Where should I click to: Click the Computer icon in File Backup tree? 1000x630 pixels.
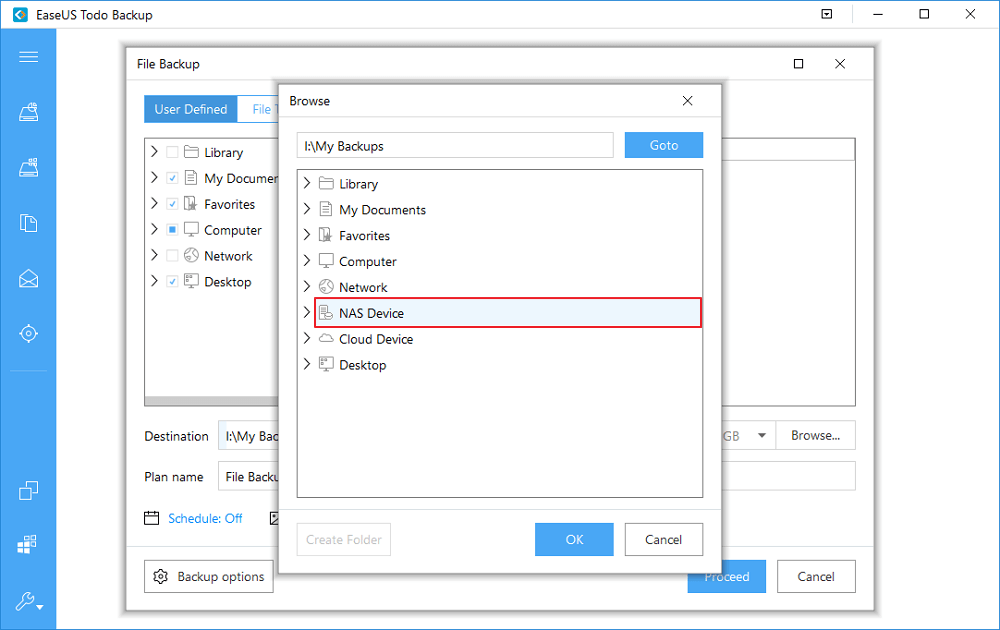pos(191,230)
